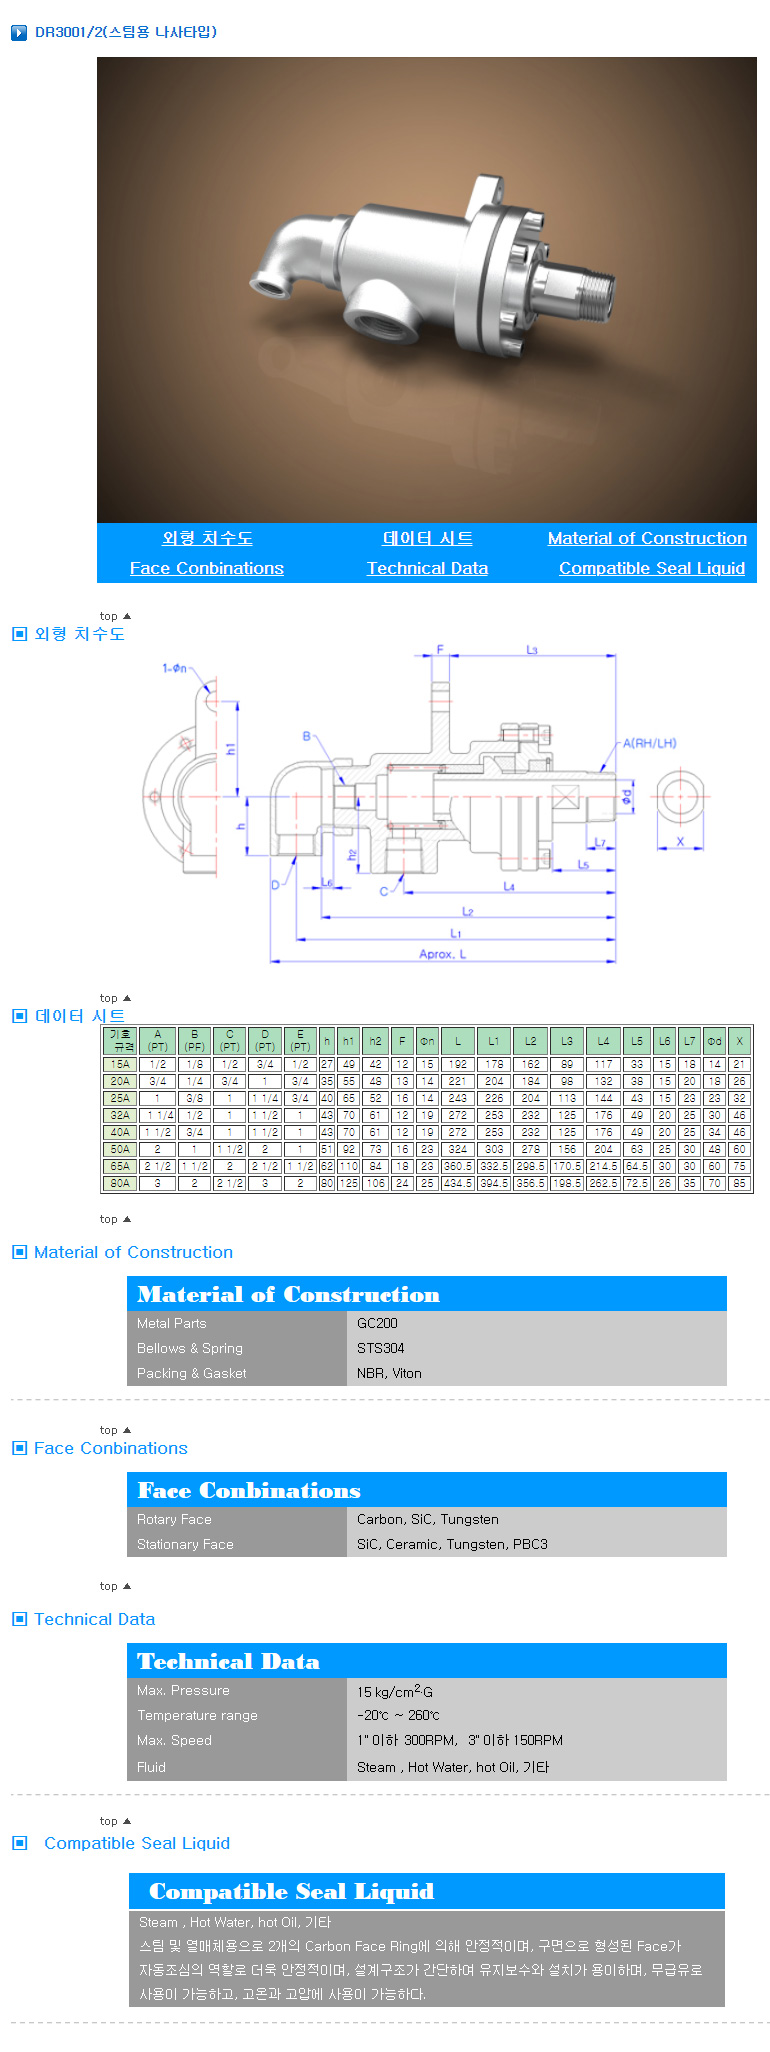Click the GC200 value

[x=377, y=1323]
